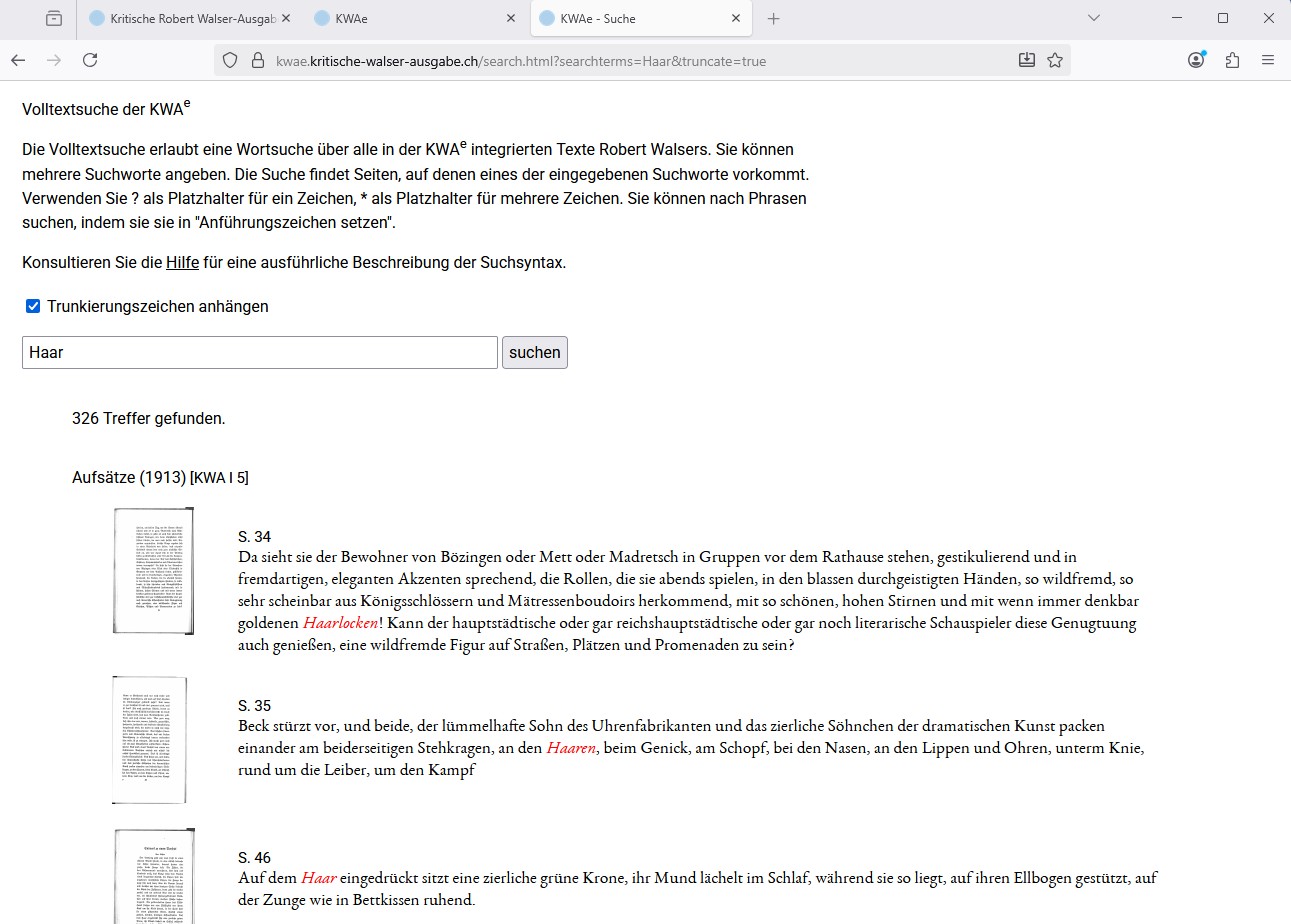This screenshot has width=1291, height=924.
Task: Open the page thumbnail for S. 35
Action: point(150,740)
